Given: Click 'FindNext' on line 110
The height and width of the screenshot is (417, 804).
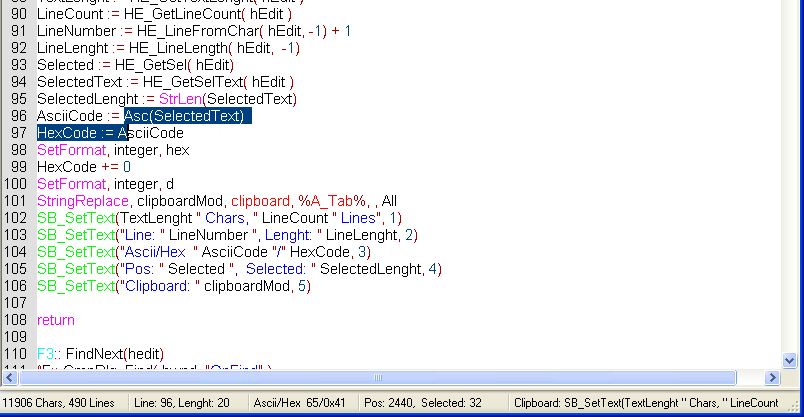Looking at the screenshot, I should coord(94,354).
